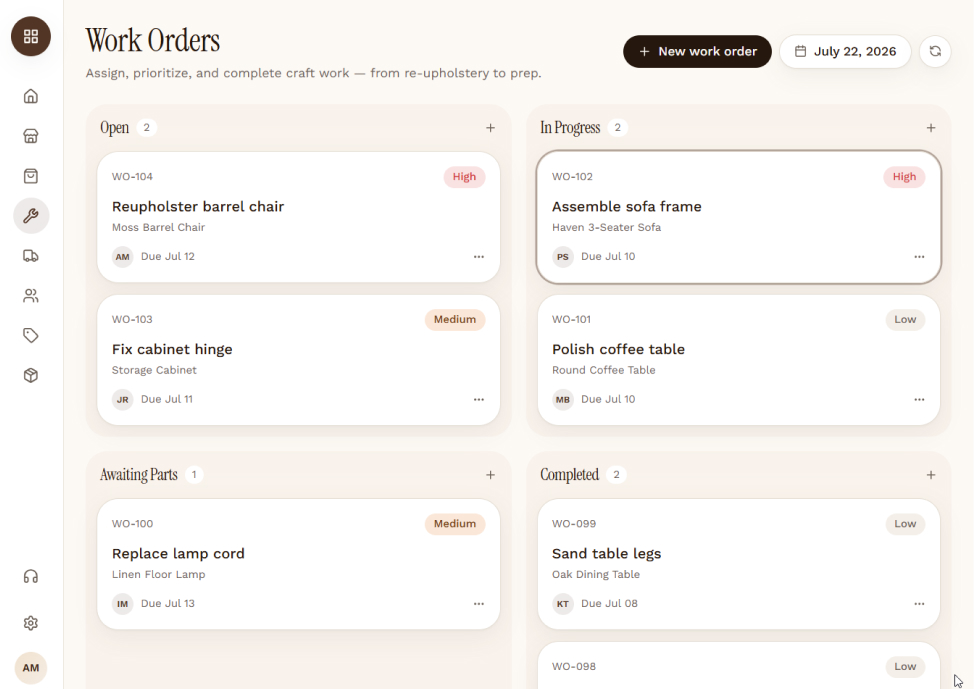
Task: Click the Awaiting Parts column heading
Action: tap(139, 475)
